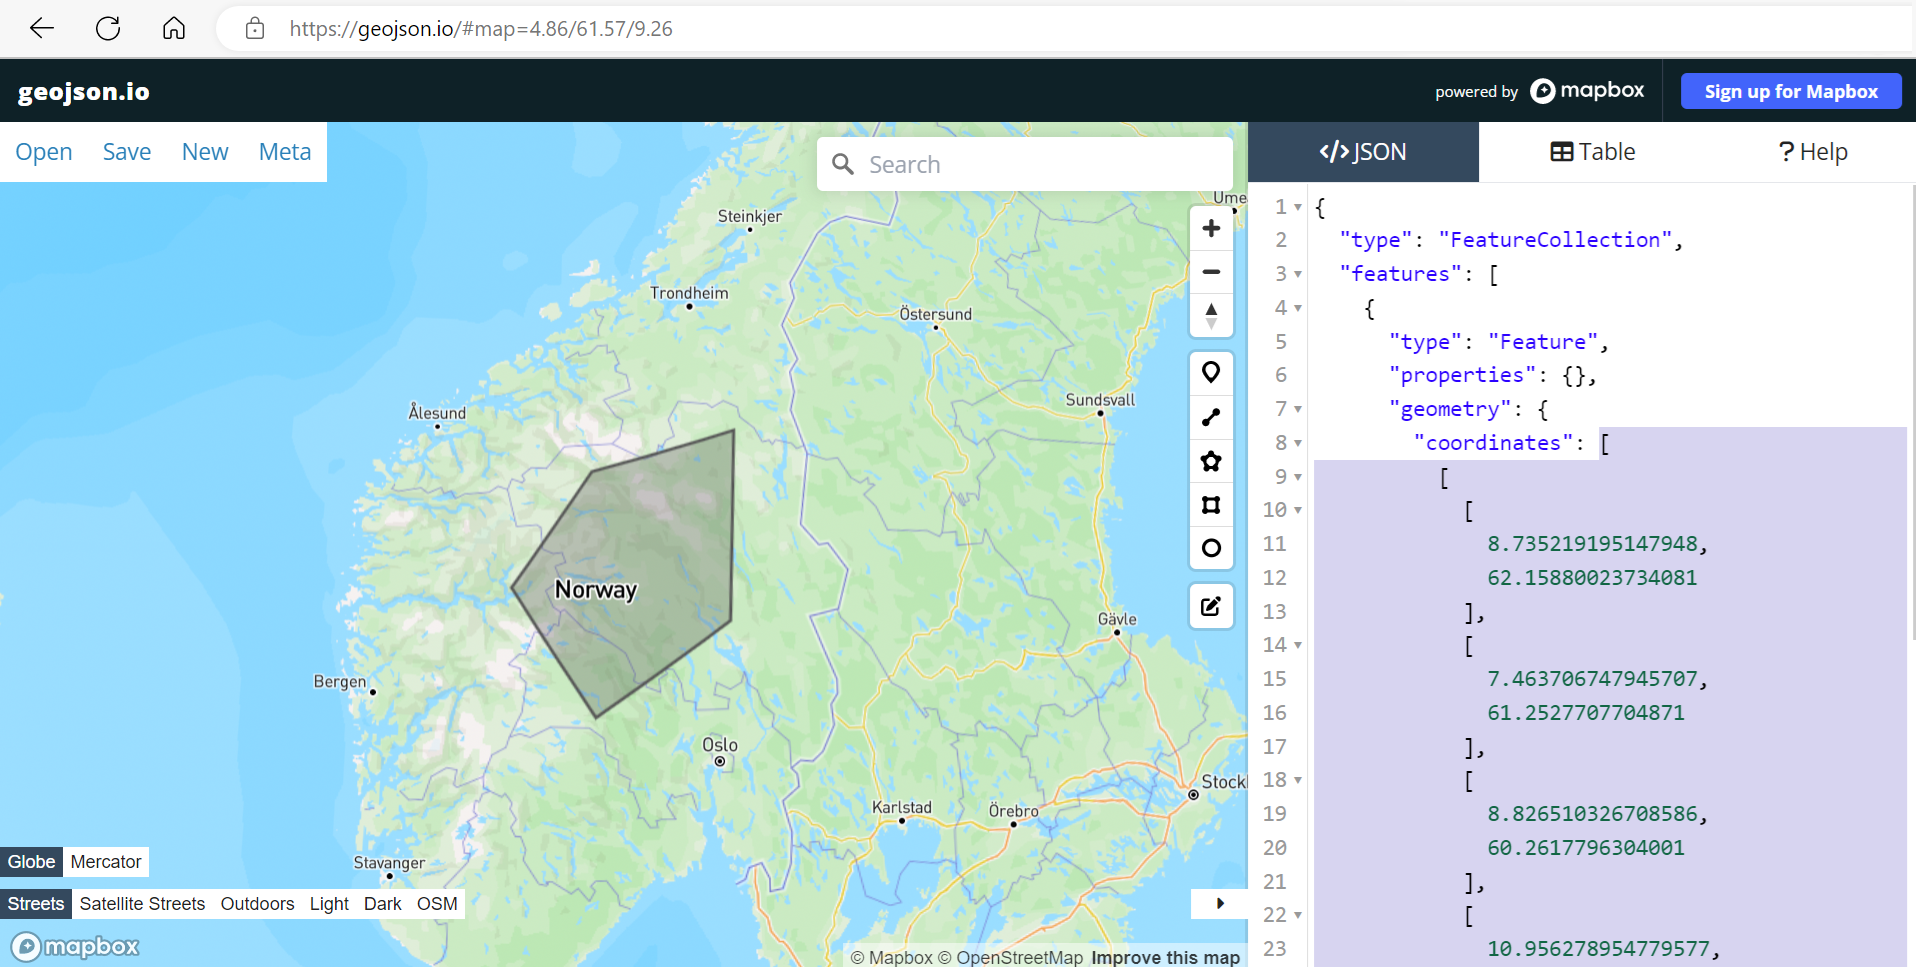Open the New menu

point(205,152)
